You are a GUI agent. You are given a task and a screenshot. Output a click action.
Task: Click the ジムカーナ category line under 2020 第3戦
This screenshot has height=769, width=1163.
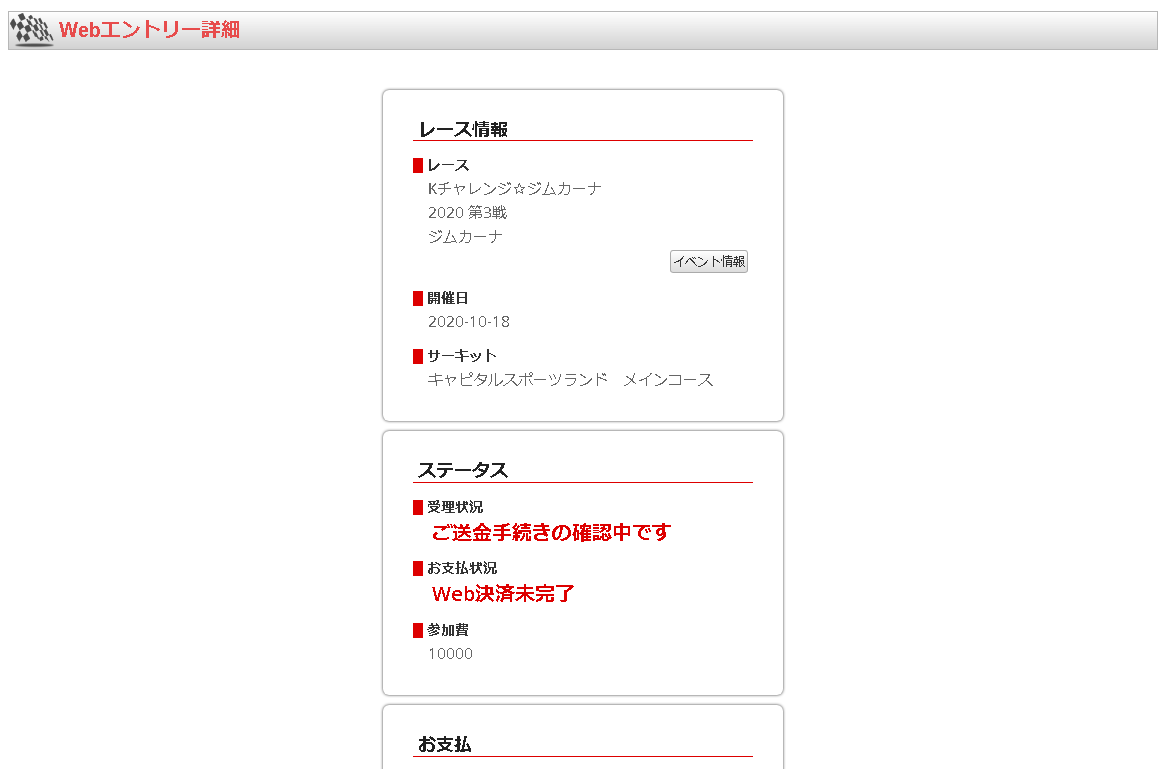click(x=465, y=237)
